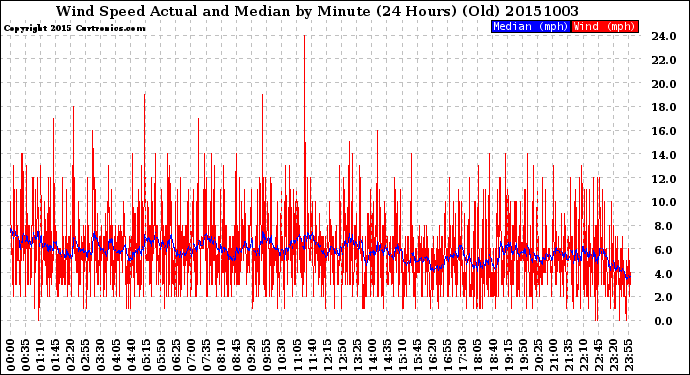Click the 19:50 time axis label

(x=522, y=355)
